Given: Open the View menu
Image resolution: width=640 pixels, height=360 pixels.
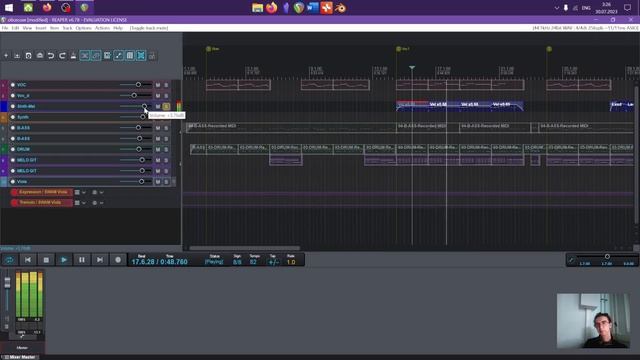Looking at the screenshot, I should 27,28.
